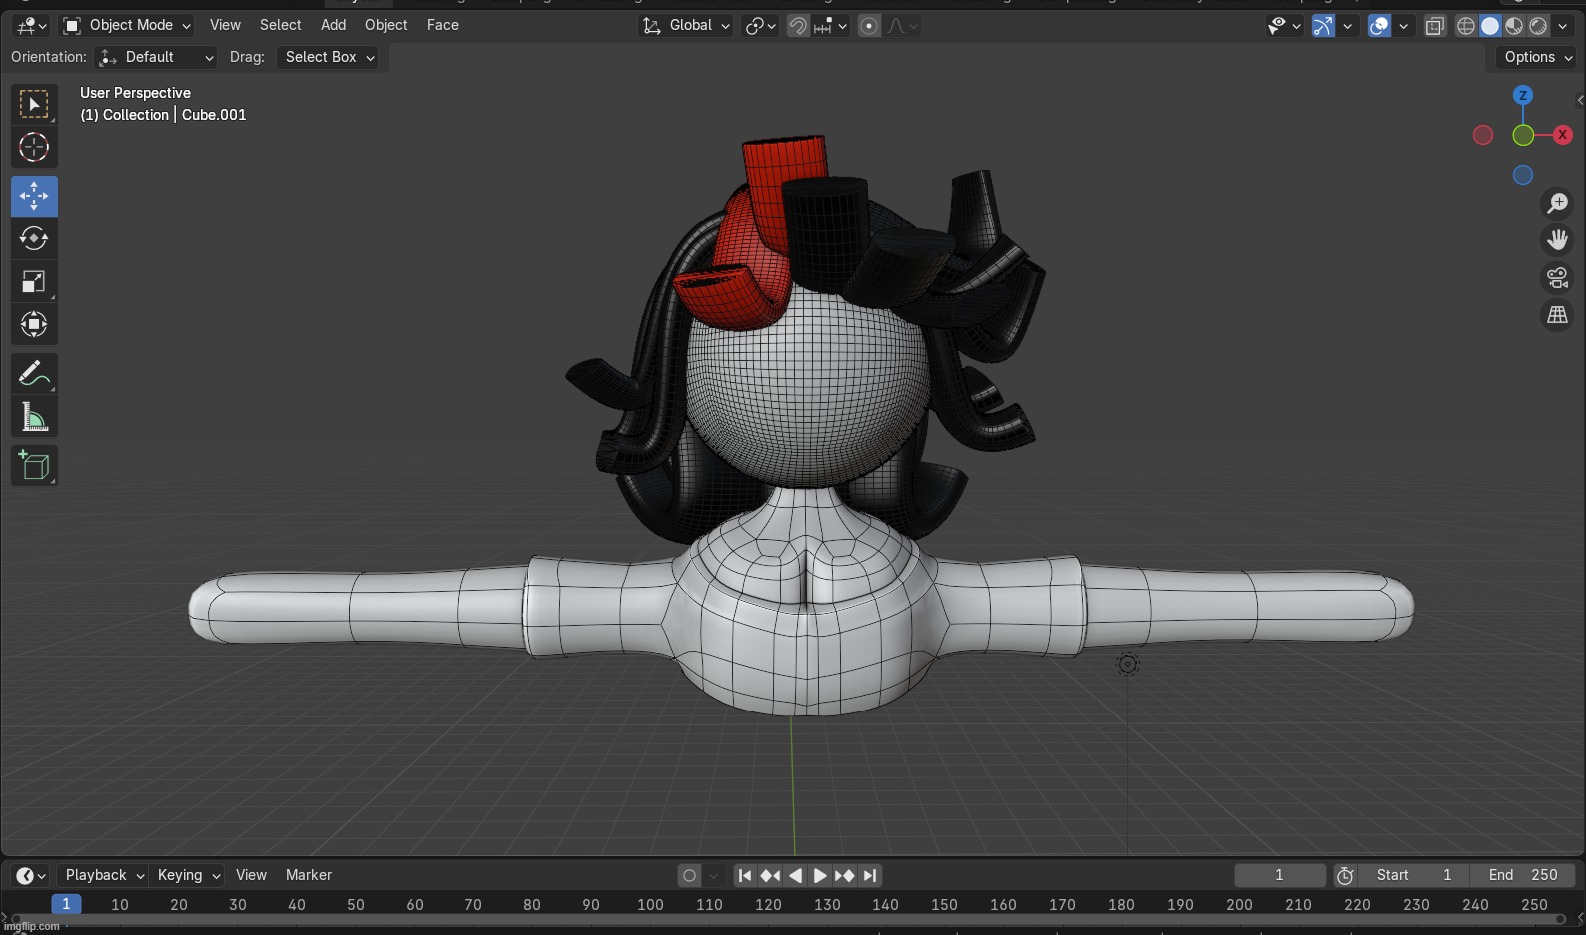Switch perspective/orthographic grid icon
Viewport: 1586px width, 935px height.
tap(1557, 315)
